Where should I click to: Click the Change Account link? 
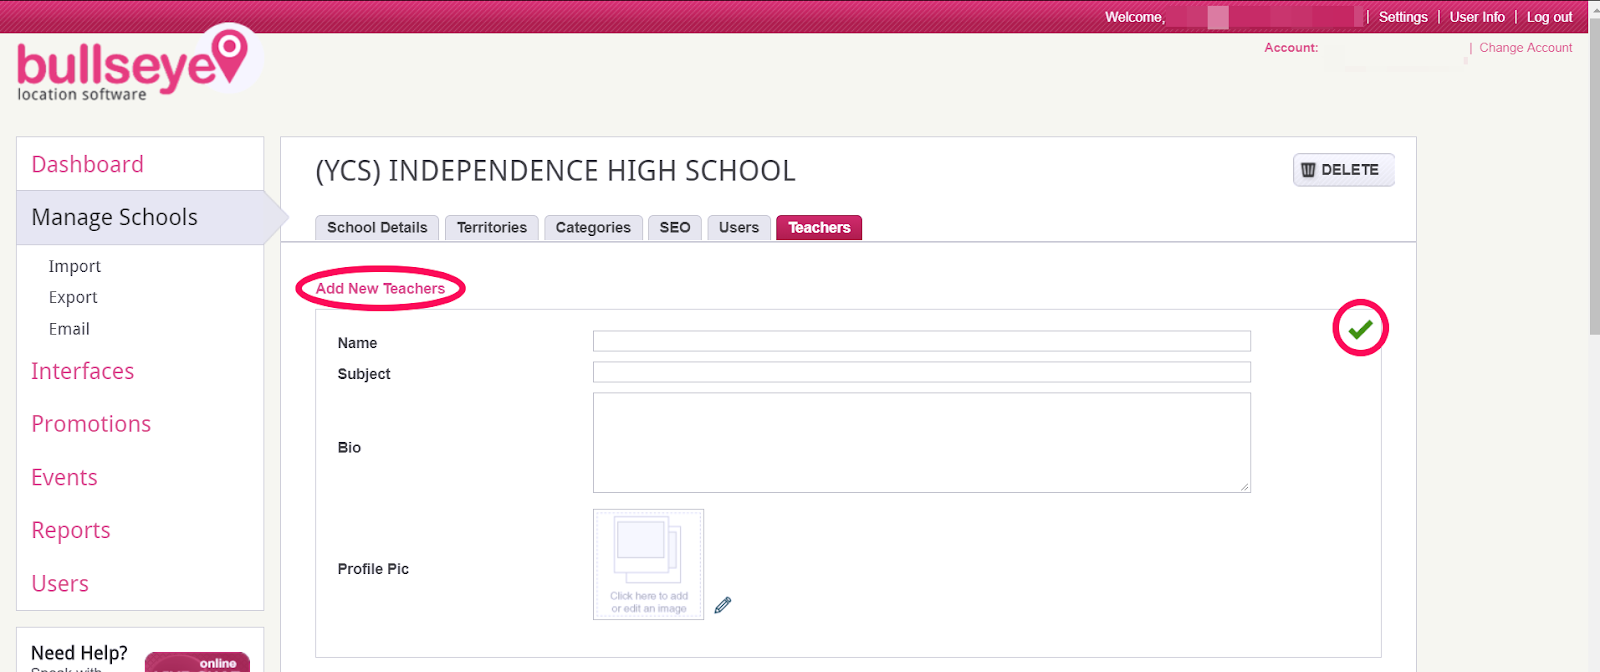coord(1525,48)
